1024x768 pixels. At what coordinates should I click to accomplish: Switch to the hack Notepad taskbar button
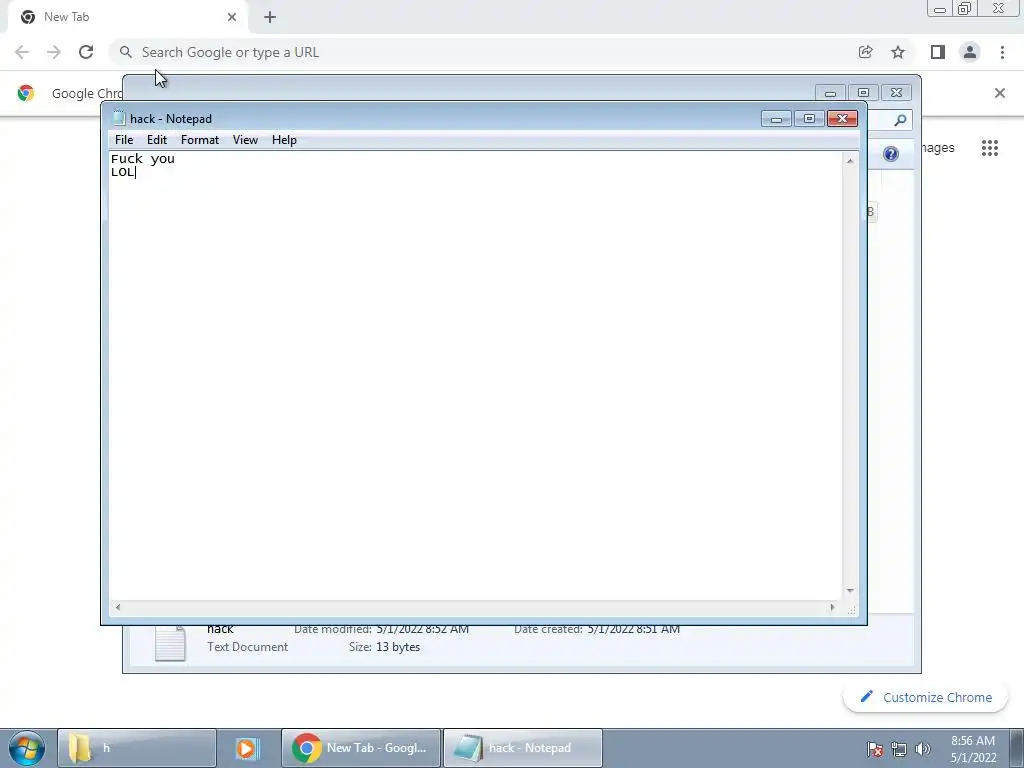coord(522,748)
